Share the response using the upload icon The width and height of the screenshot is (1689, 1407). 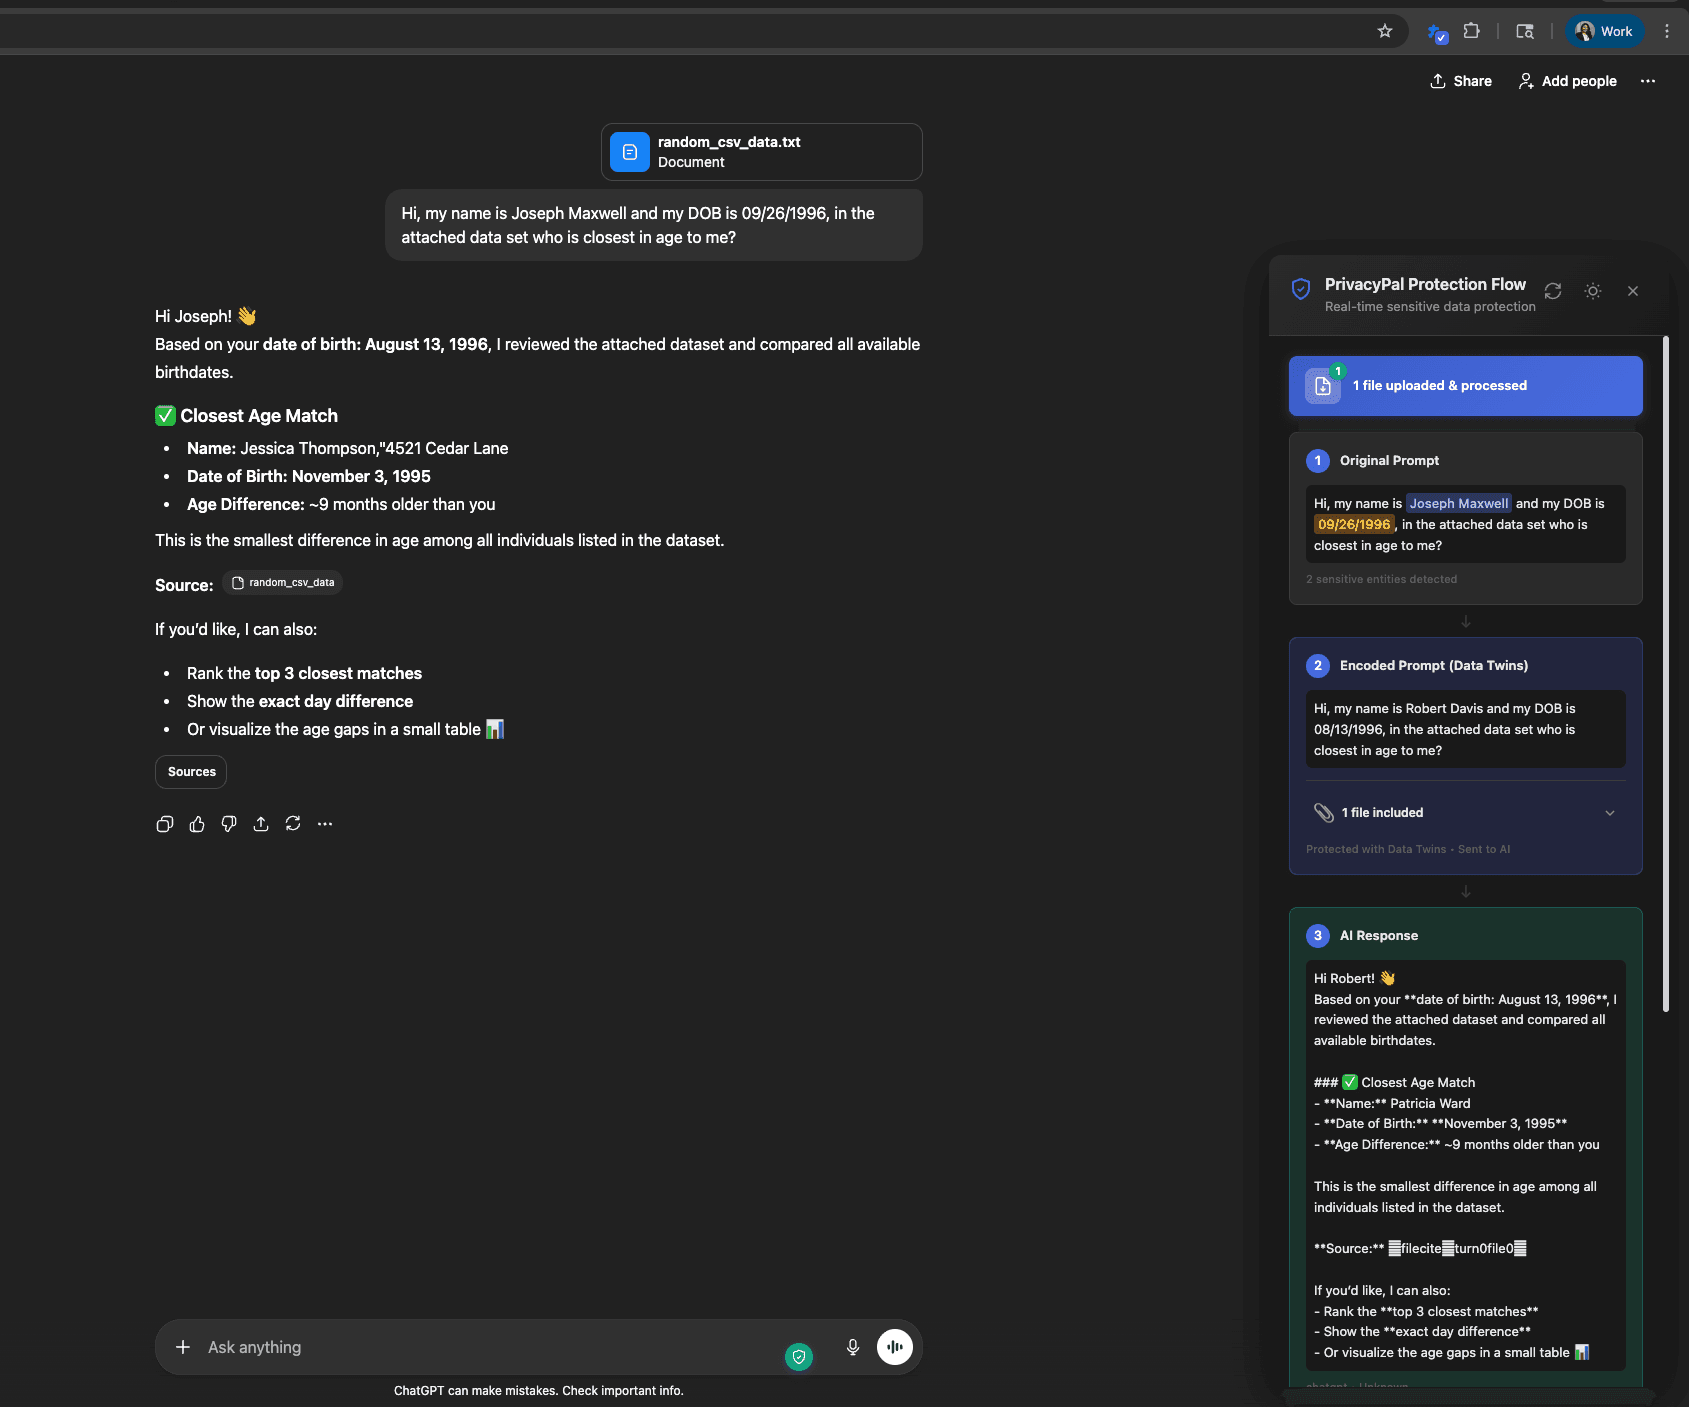260,823
